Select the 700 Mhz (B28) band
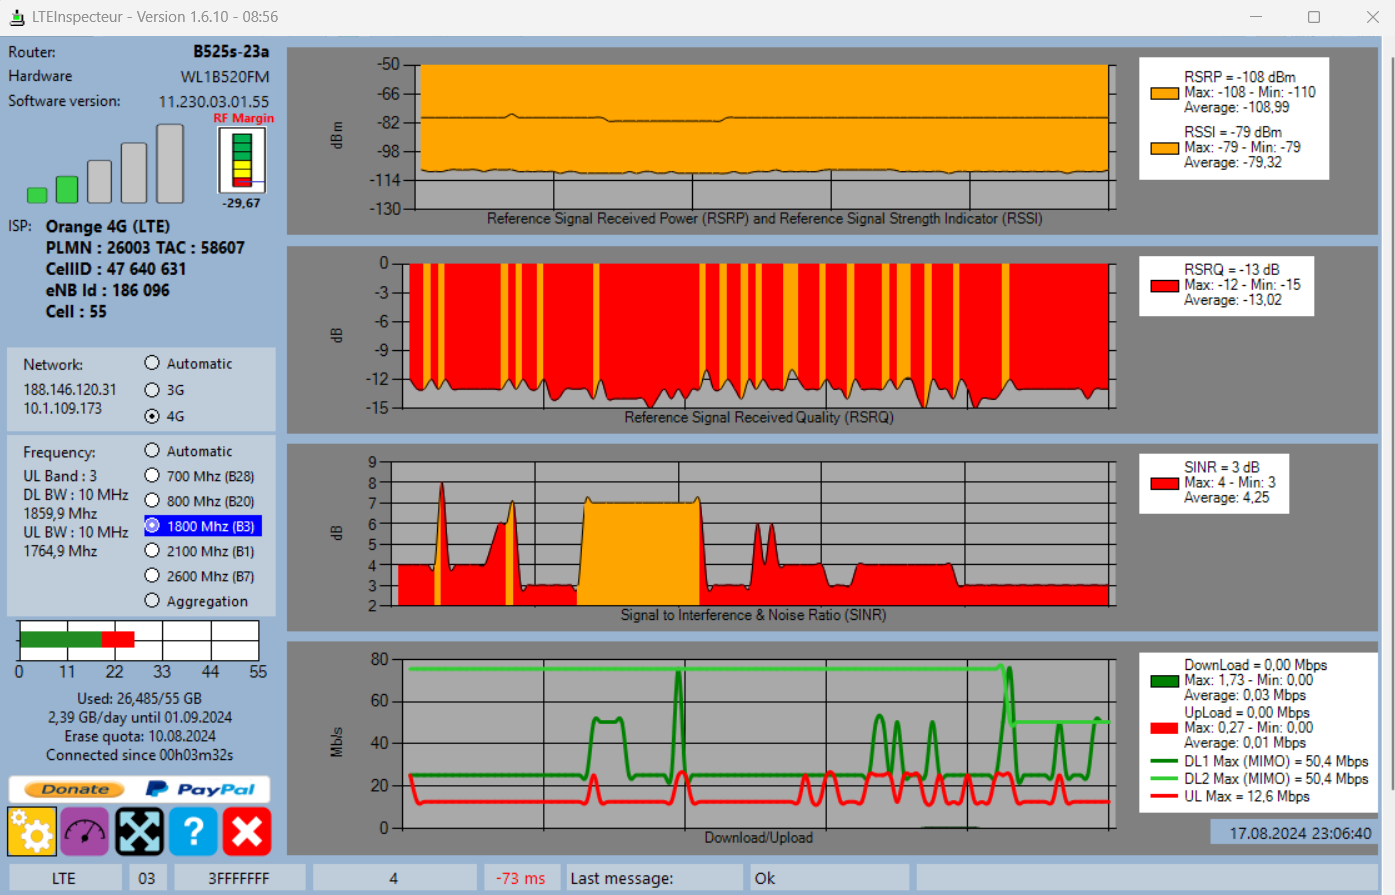The image size is (1395, 895). (x=199, y=476)
